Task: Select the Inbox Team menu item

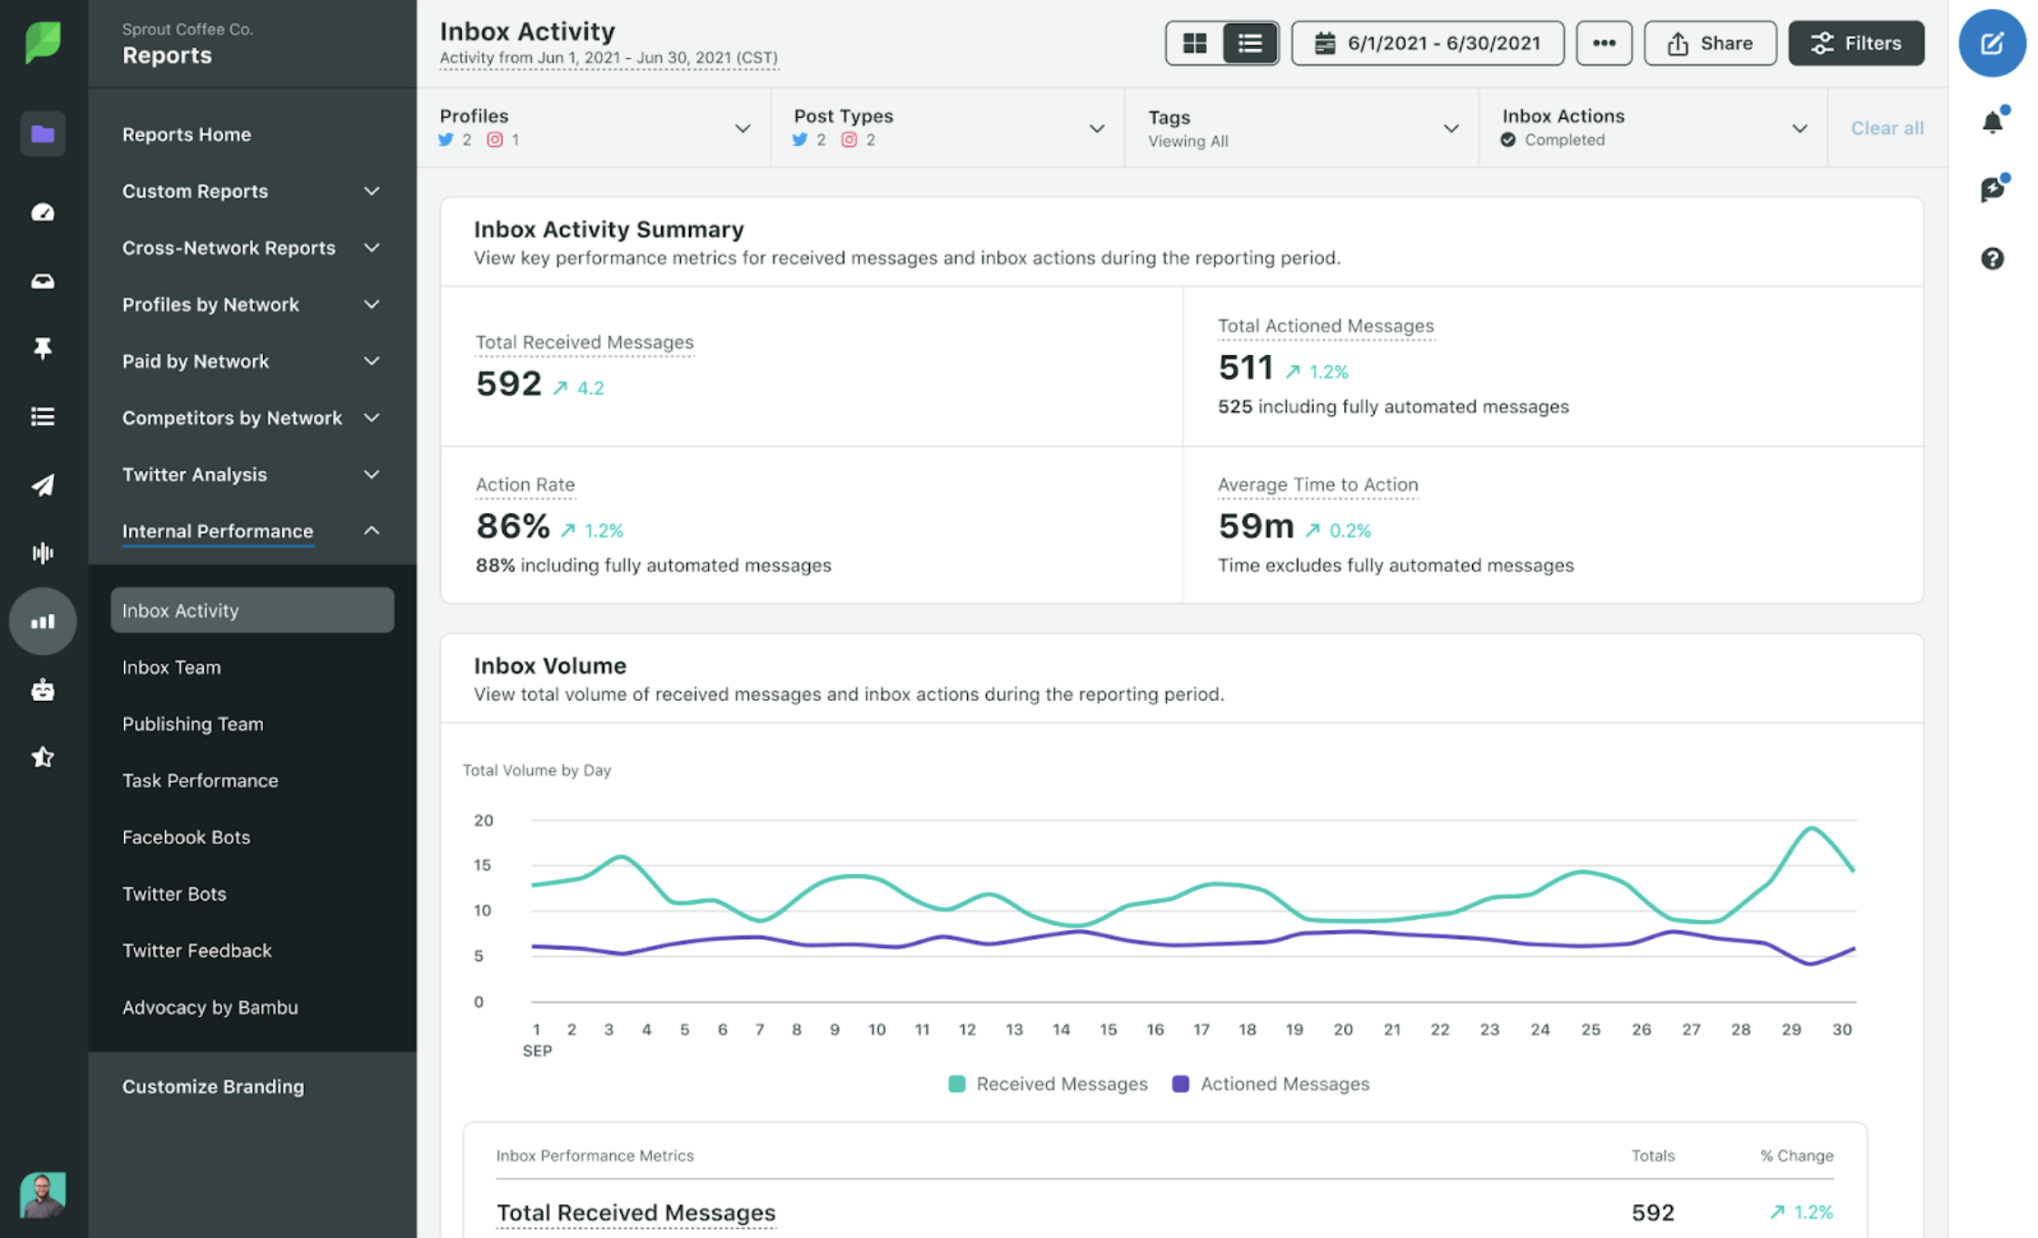Action: (170, 666)
